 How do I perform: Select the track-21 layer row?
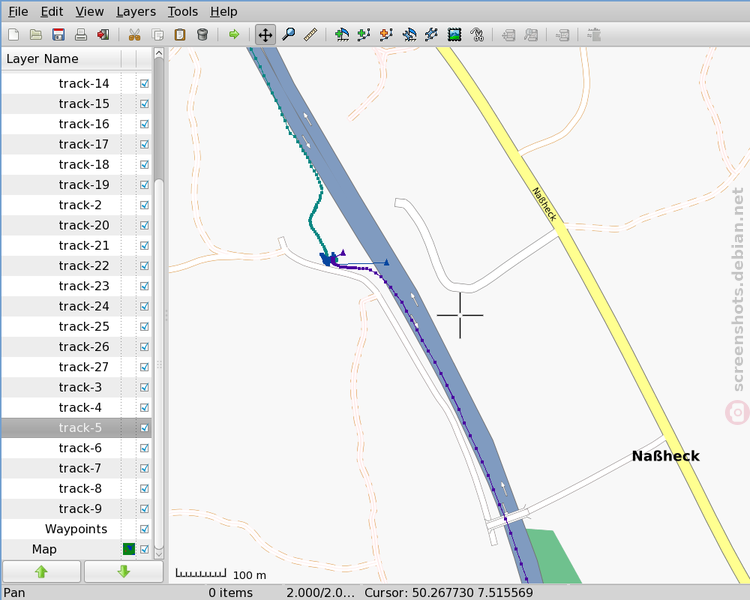point(77,245)
